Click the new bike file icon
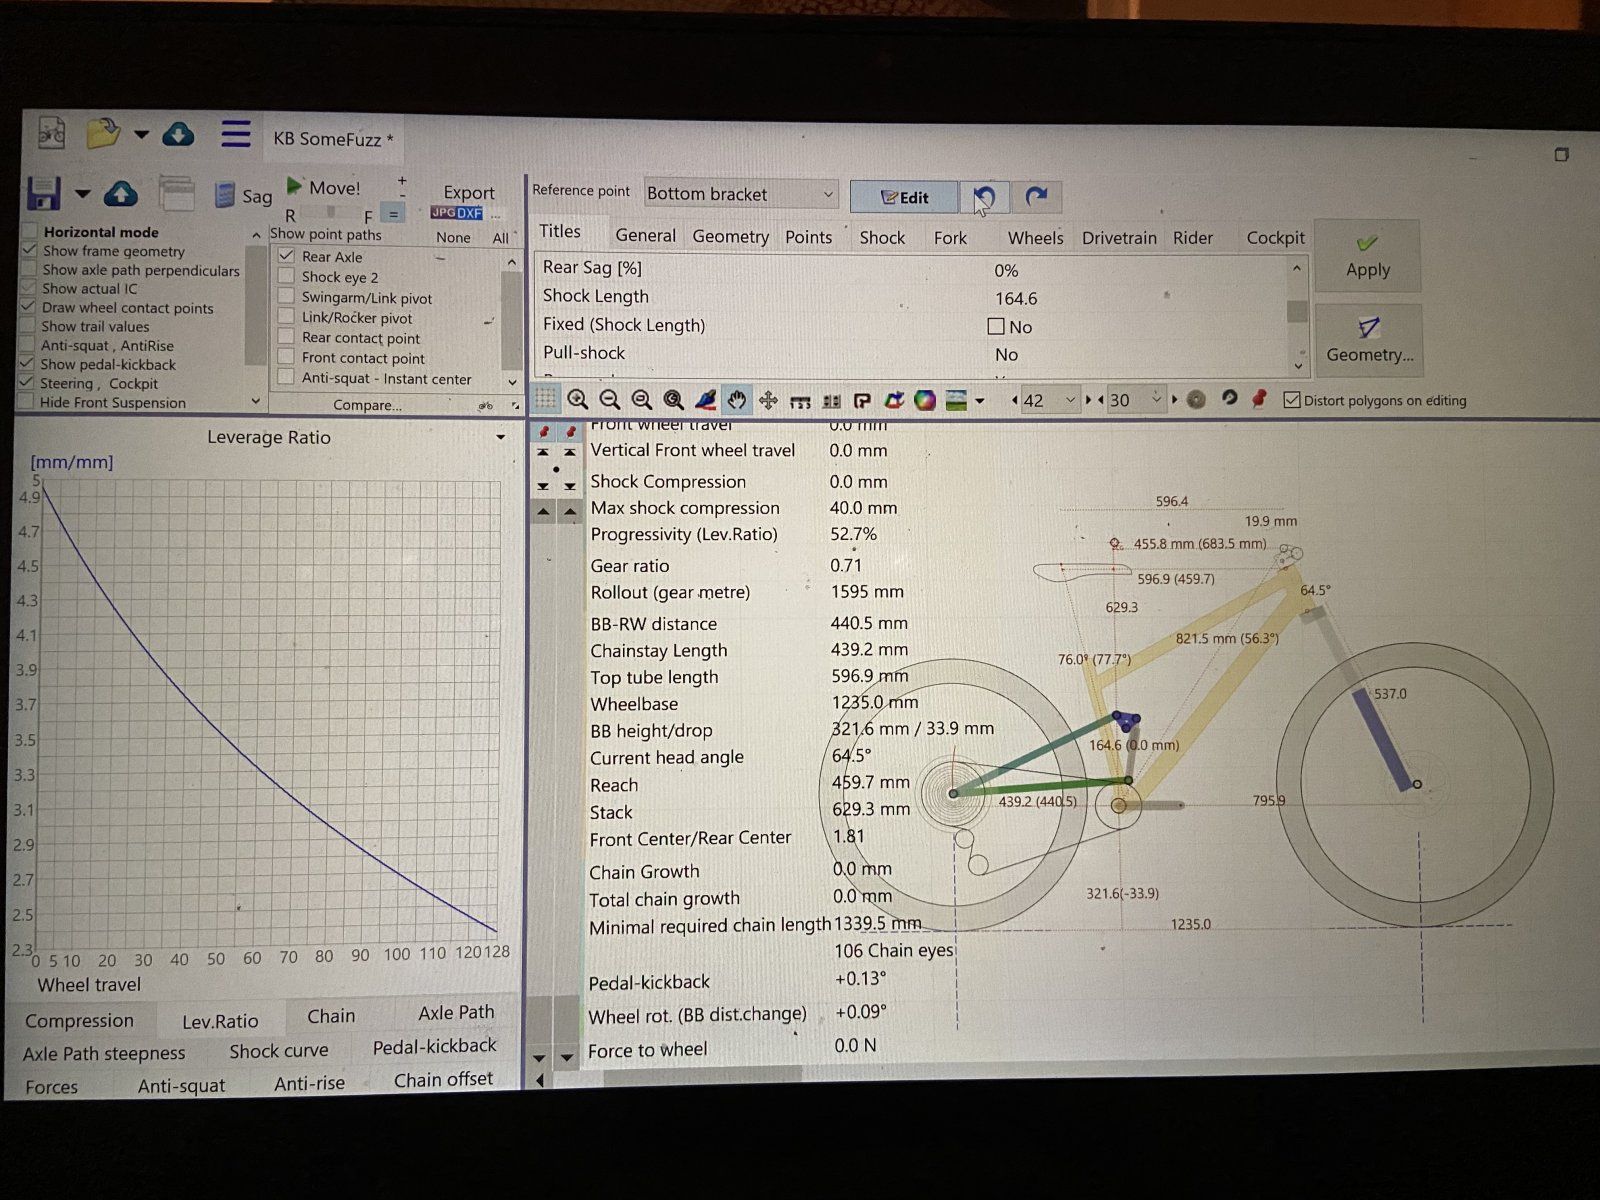 click(x=51, y=133)
